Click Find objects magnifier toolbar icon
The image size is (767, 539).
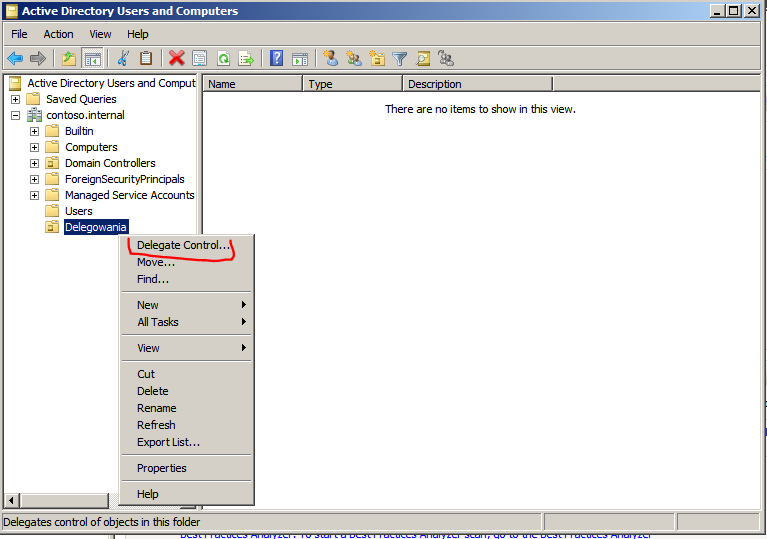tap(423, 59)
